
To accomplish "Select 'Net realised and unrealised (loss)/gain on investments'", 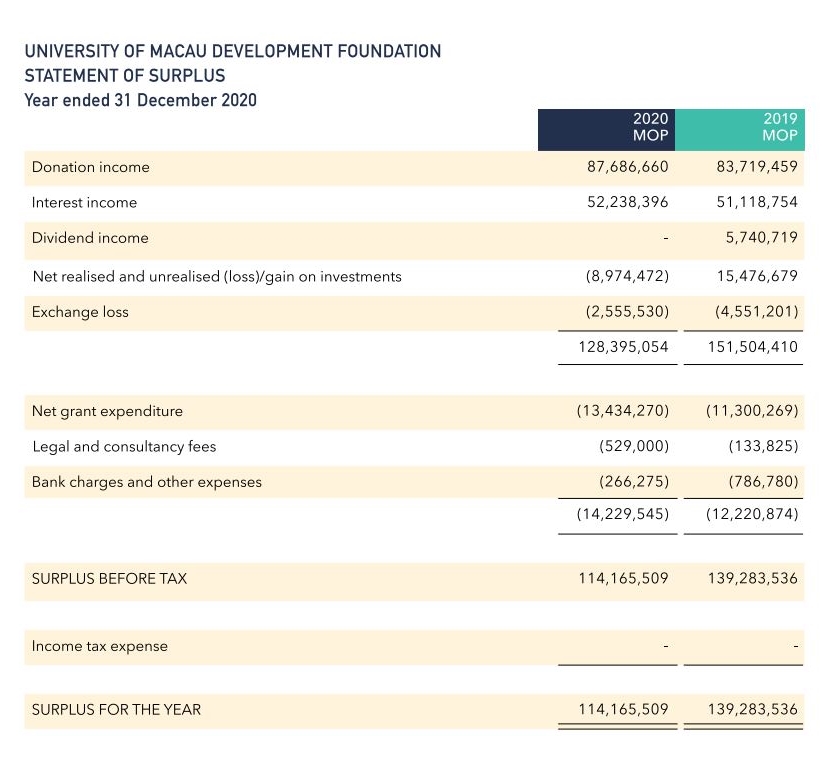I will pyautogui.click(x=217, y=276).
